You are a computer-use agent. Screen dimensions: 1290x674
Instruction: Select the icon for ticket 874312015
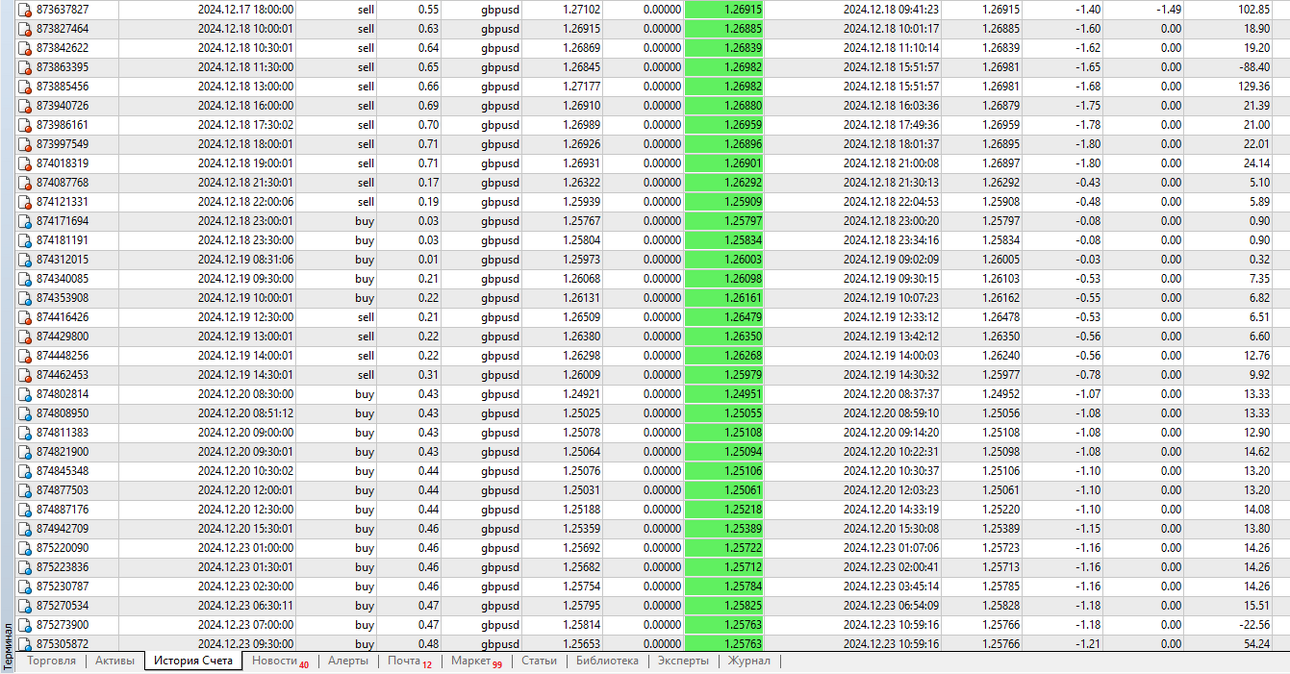pyautogui.click(x=25, y=260)
